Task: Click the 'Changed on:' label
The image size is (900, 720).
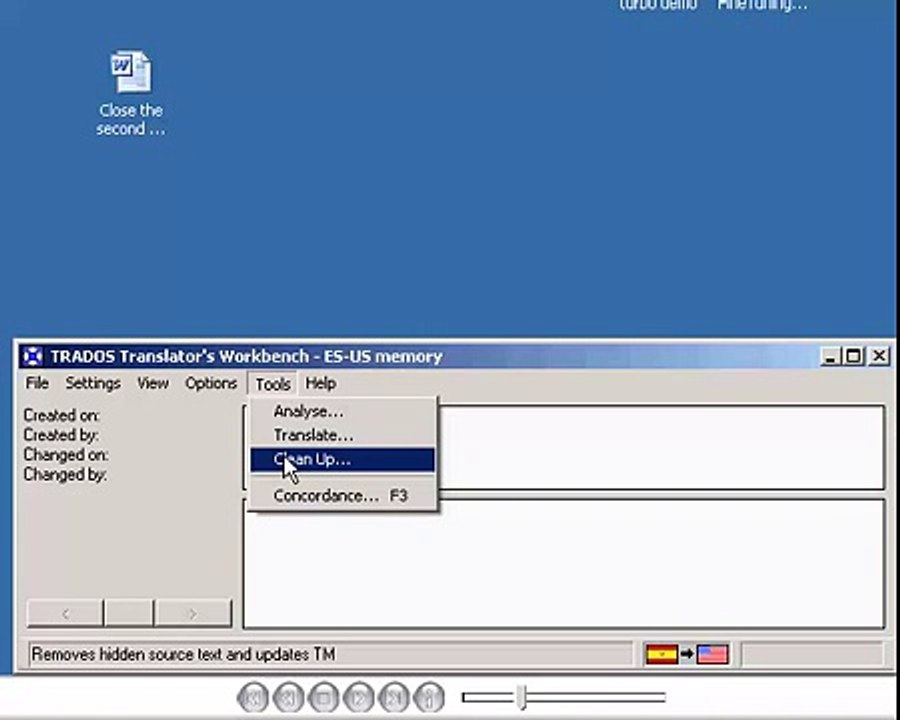Action: click(x=66, y=455)
